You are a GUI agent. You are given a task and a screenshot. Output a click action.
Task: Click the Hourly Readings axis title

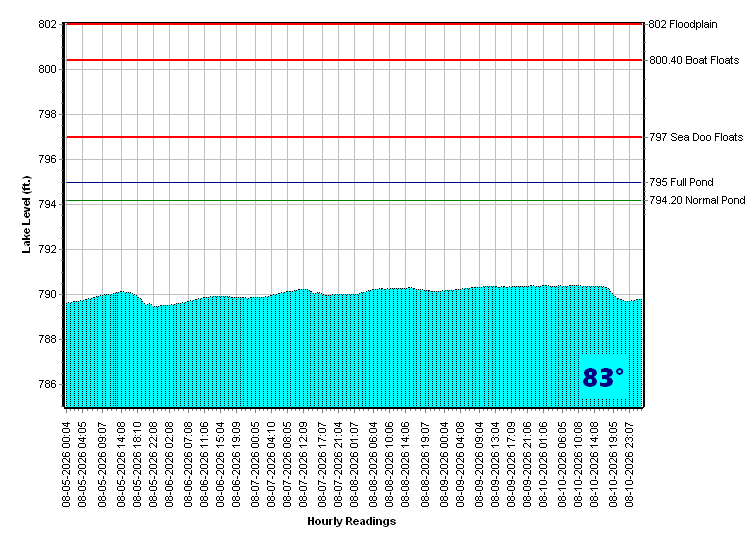tap(352, 521)
